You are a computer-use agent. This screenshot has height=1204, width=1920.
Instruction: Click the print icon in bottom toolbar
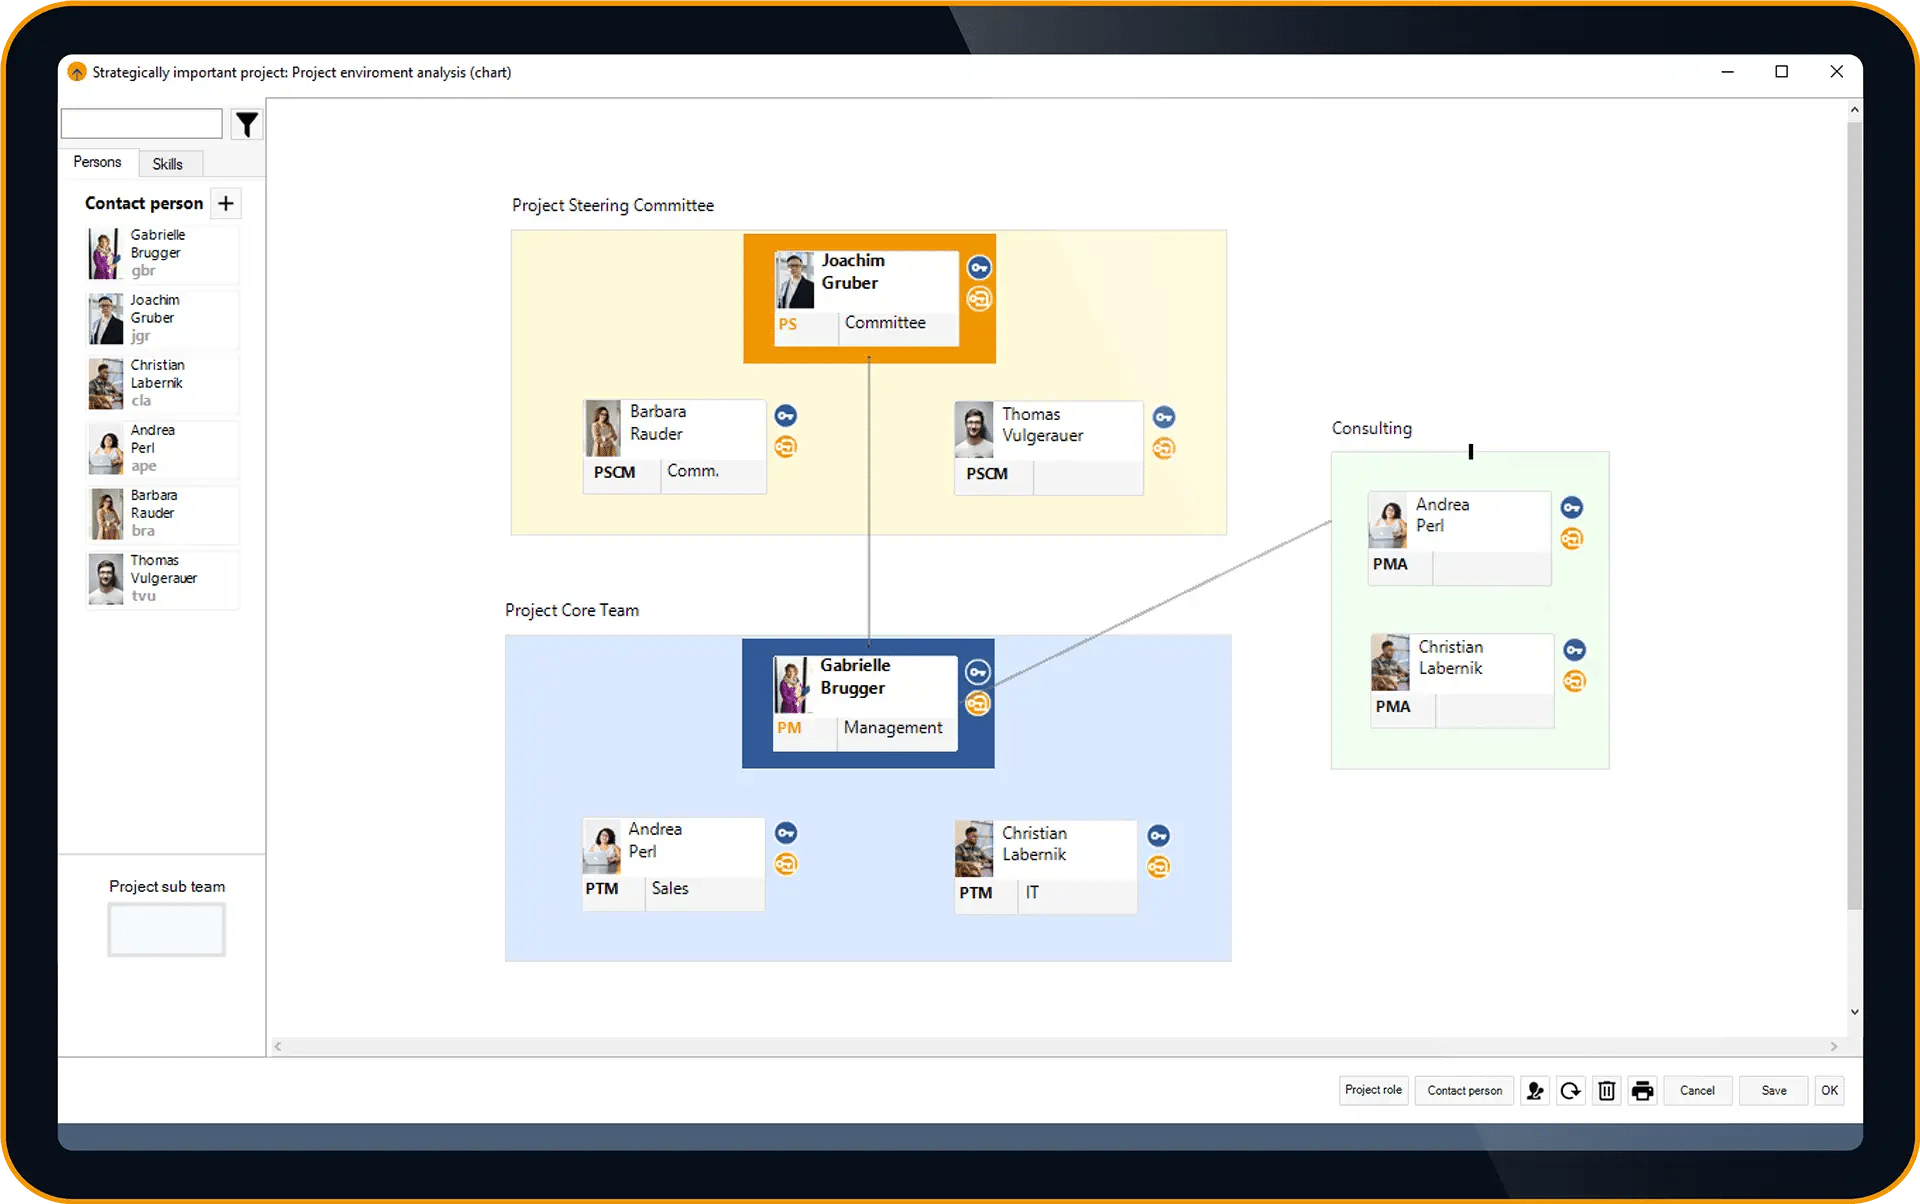[x=1642, y=1090]
